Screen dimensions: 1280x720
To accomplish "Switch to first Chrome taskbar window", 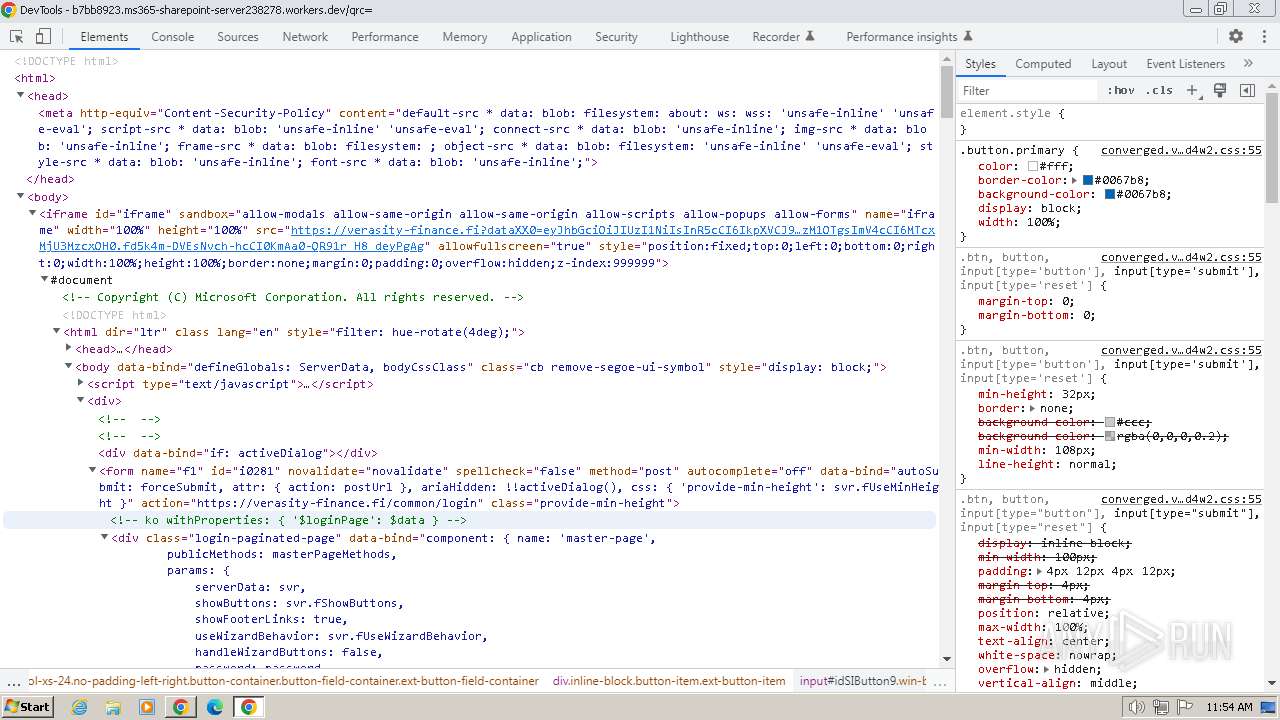I will [x=180, y=707].
